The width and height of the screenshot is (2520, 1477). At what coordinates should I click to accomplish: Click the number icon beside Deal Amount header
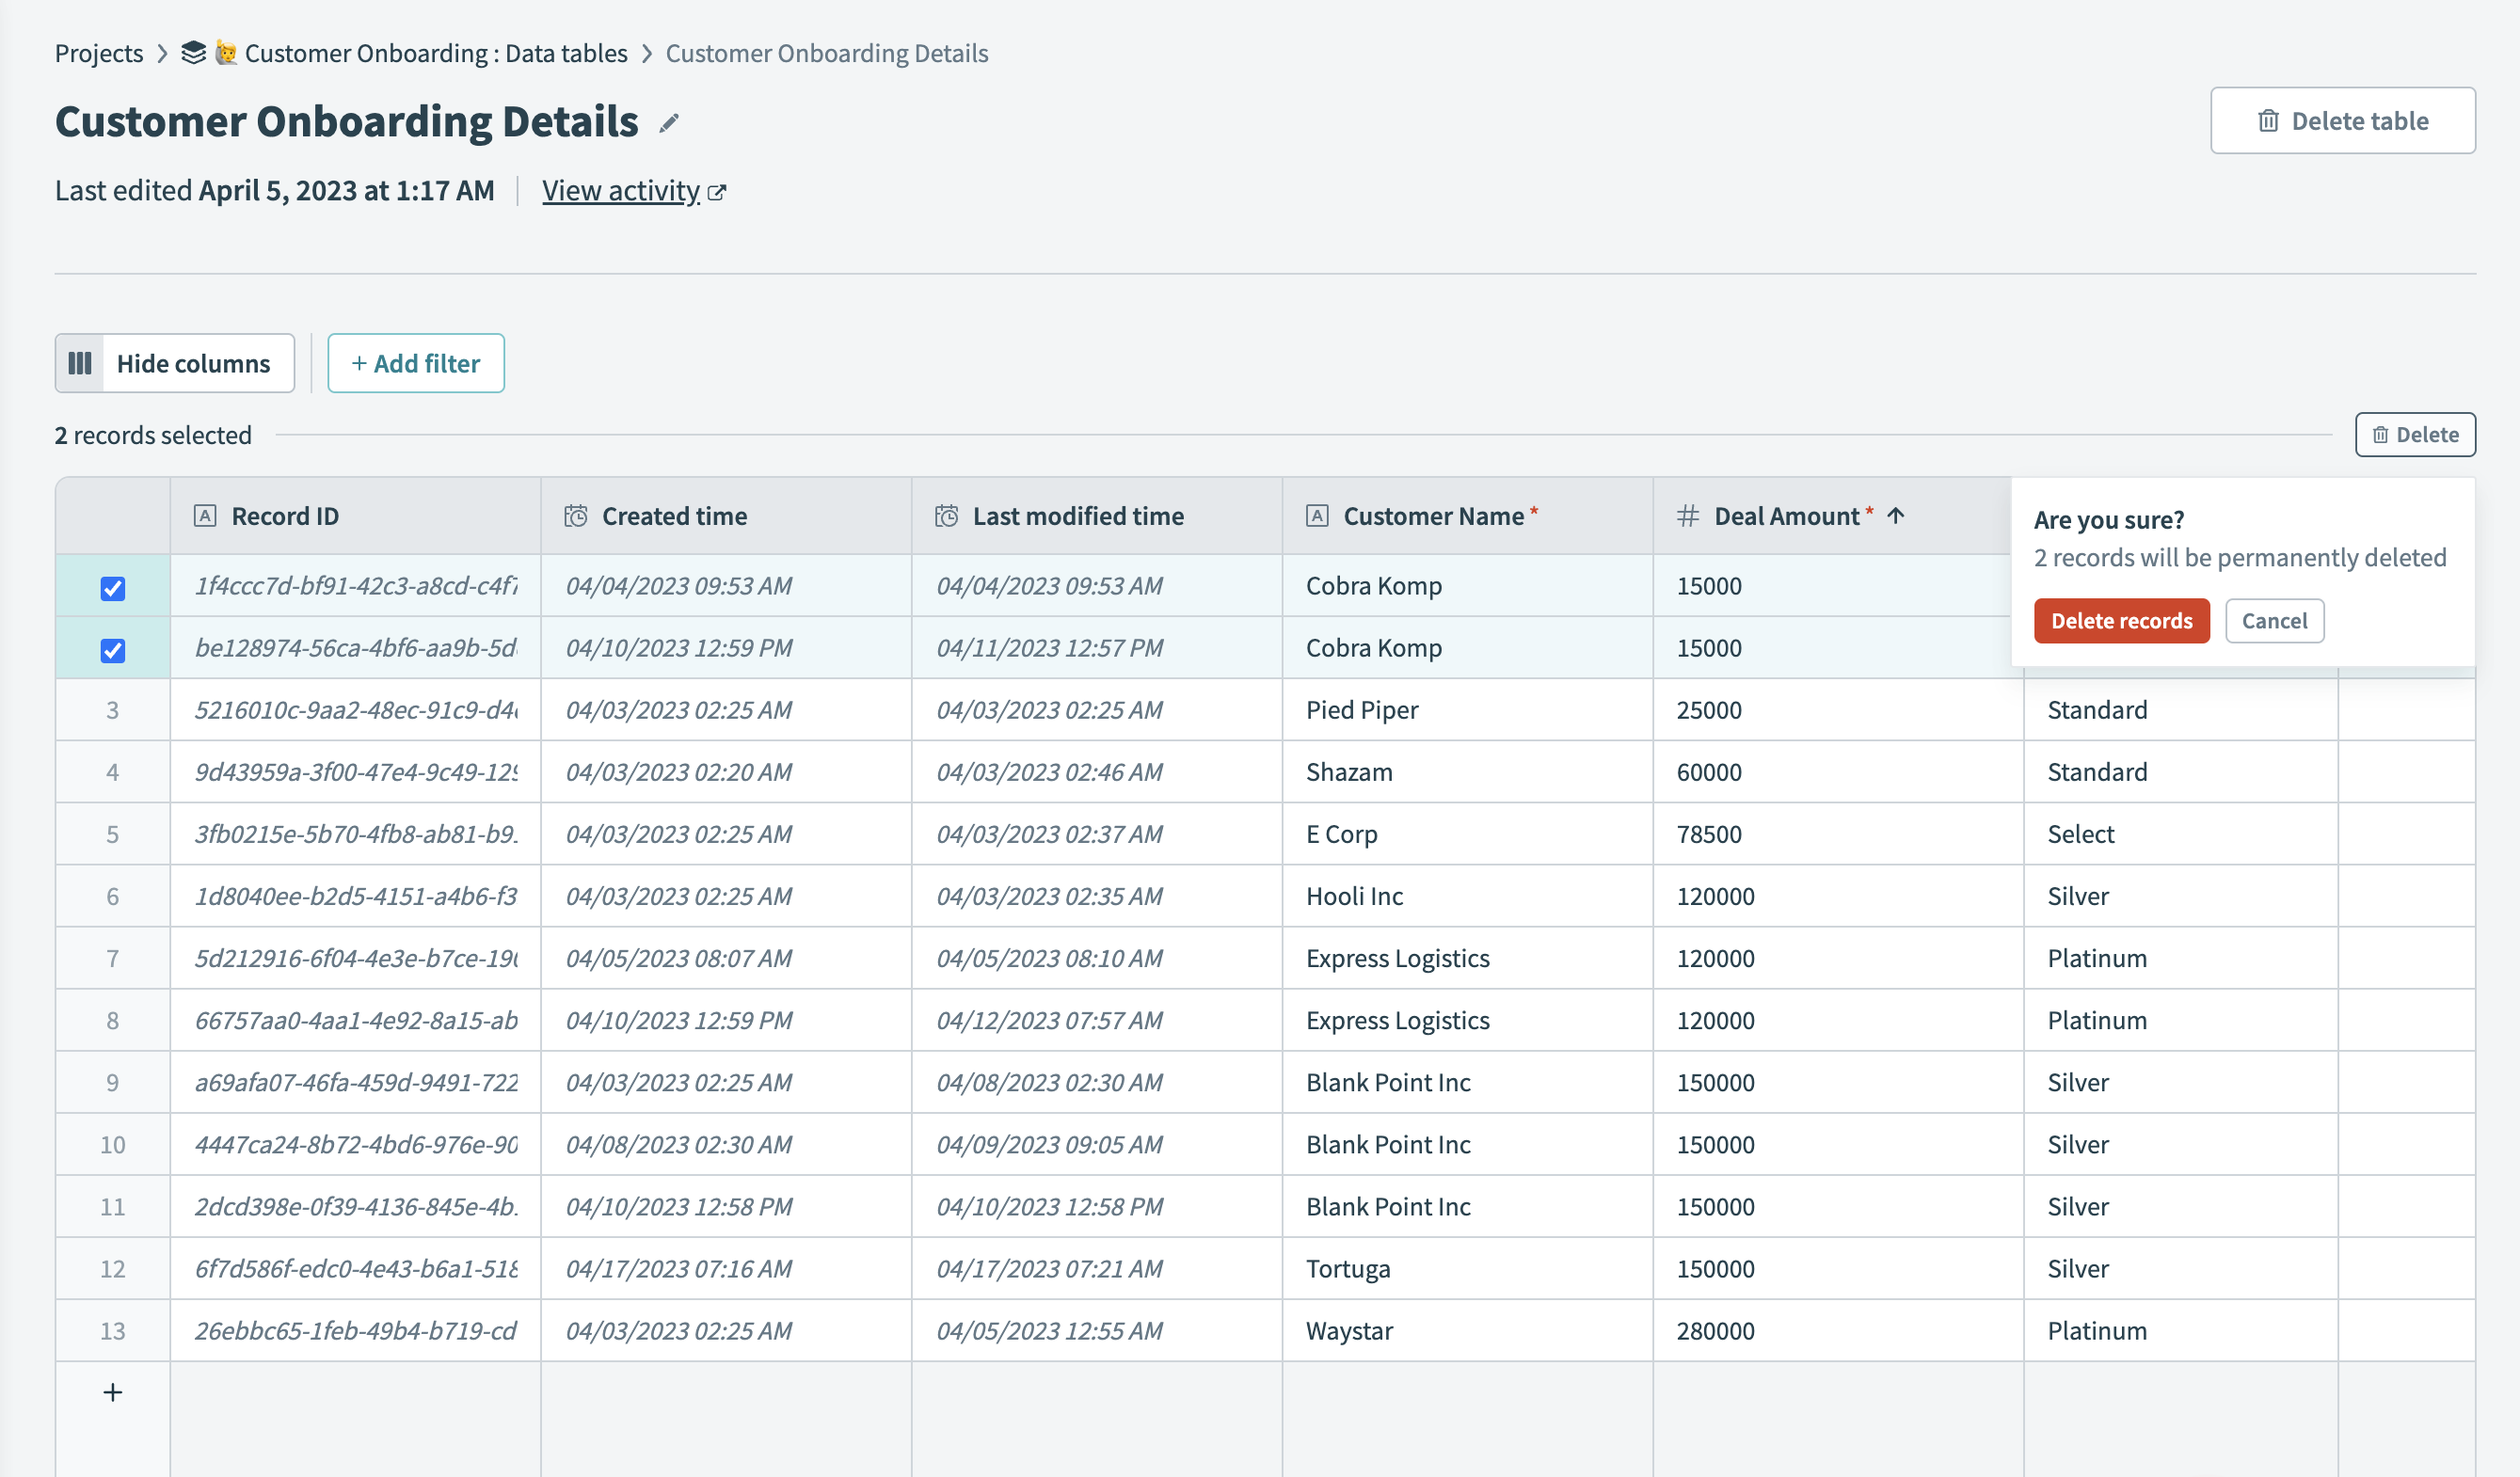[x=1687, y=516]
